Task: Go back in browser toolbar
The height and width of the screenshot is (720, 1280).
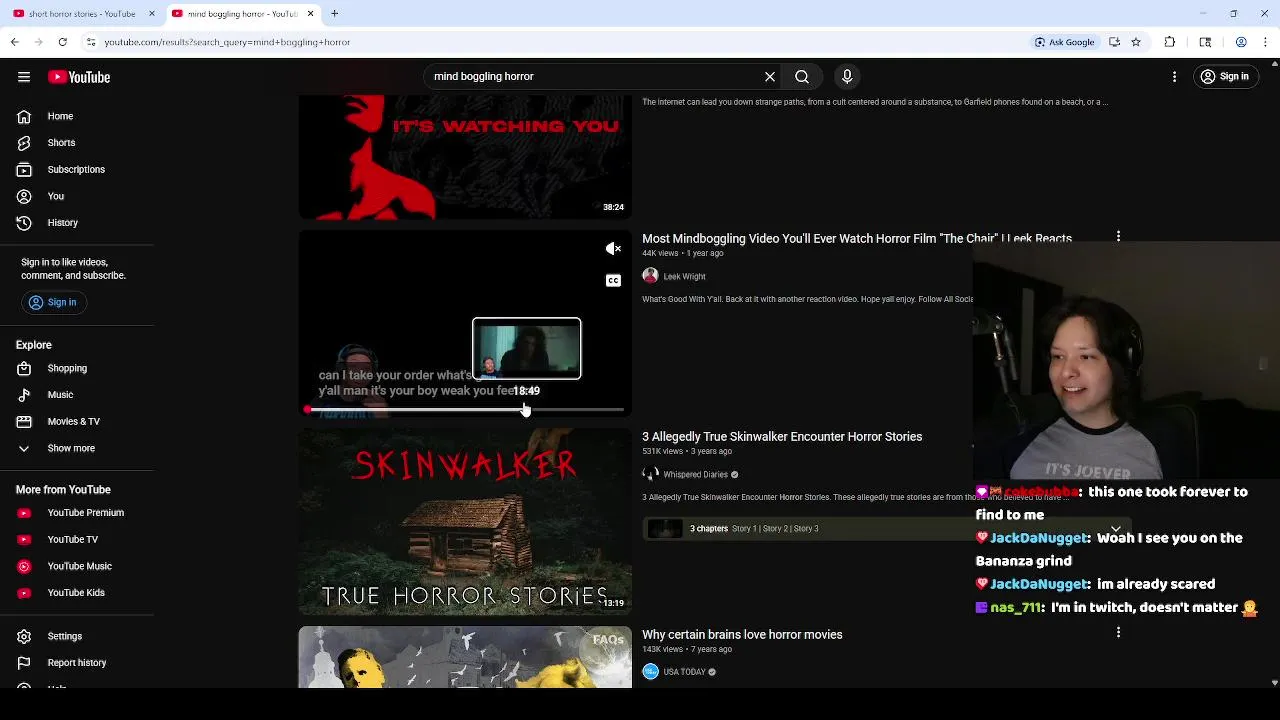Action: pos(14,42)
